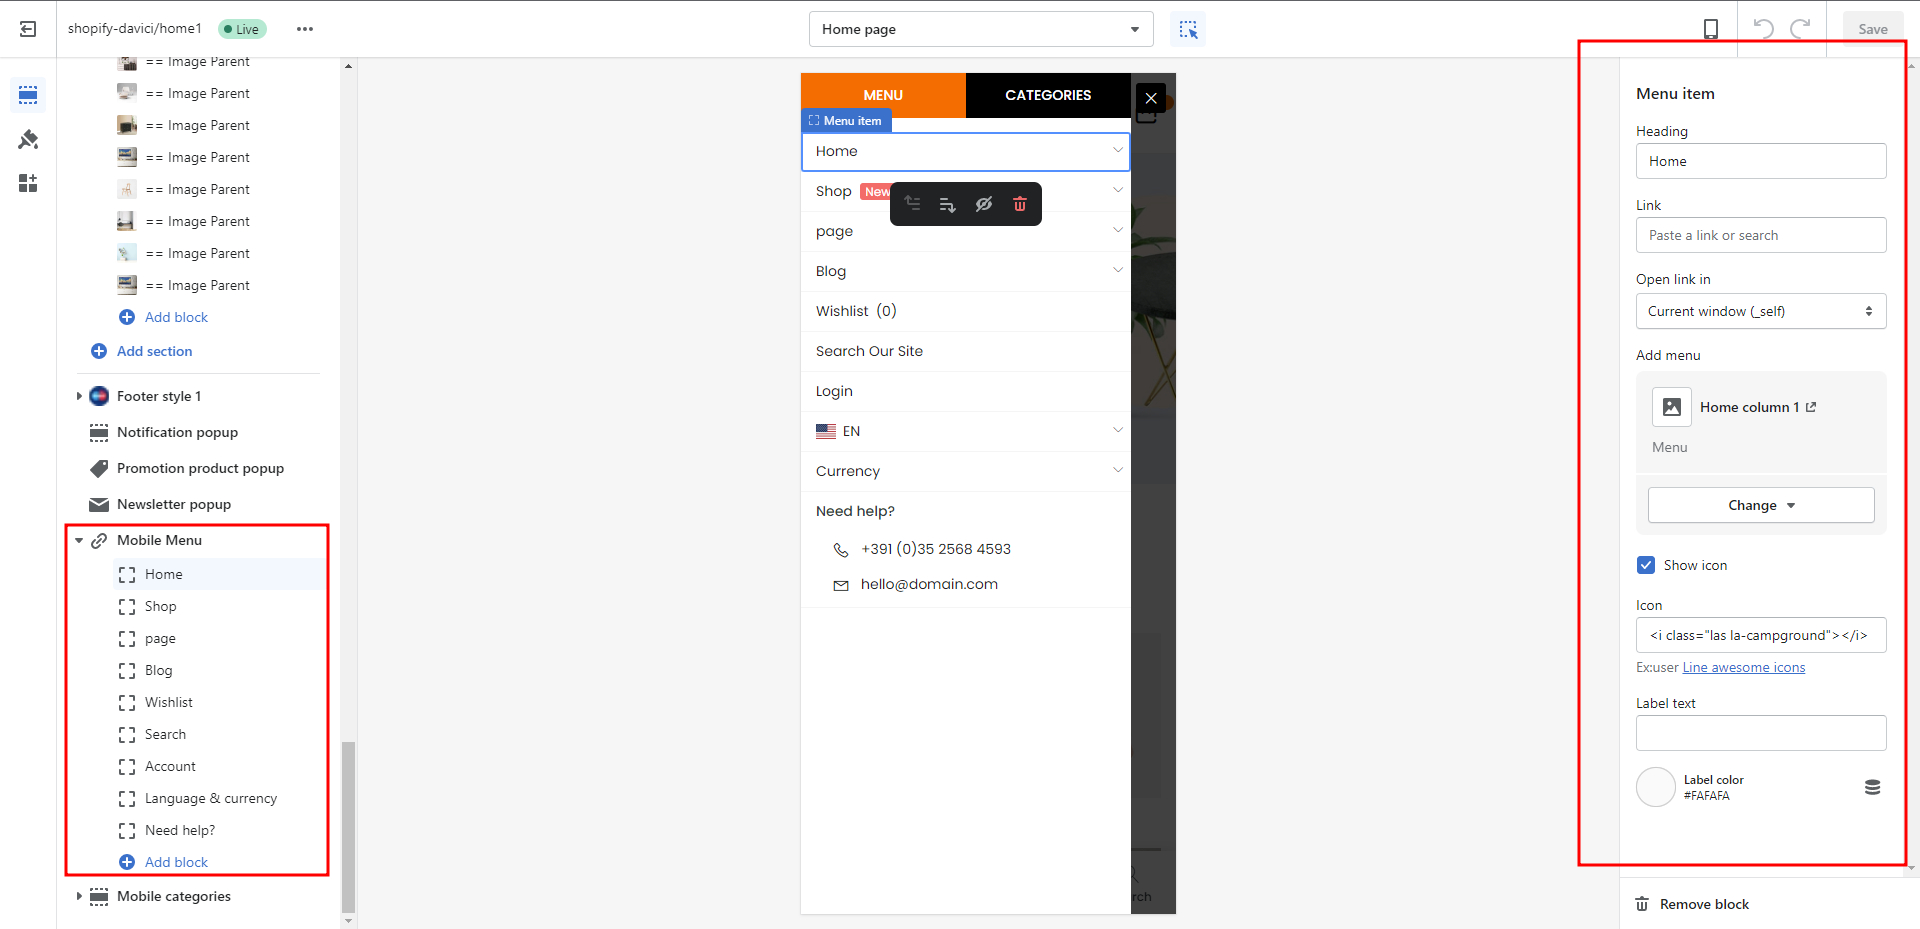Click the red trash delete icon in floating toolbar
The height and width of the screenshot is (929, 1920).
pos(1019,204)
